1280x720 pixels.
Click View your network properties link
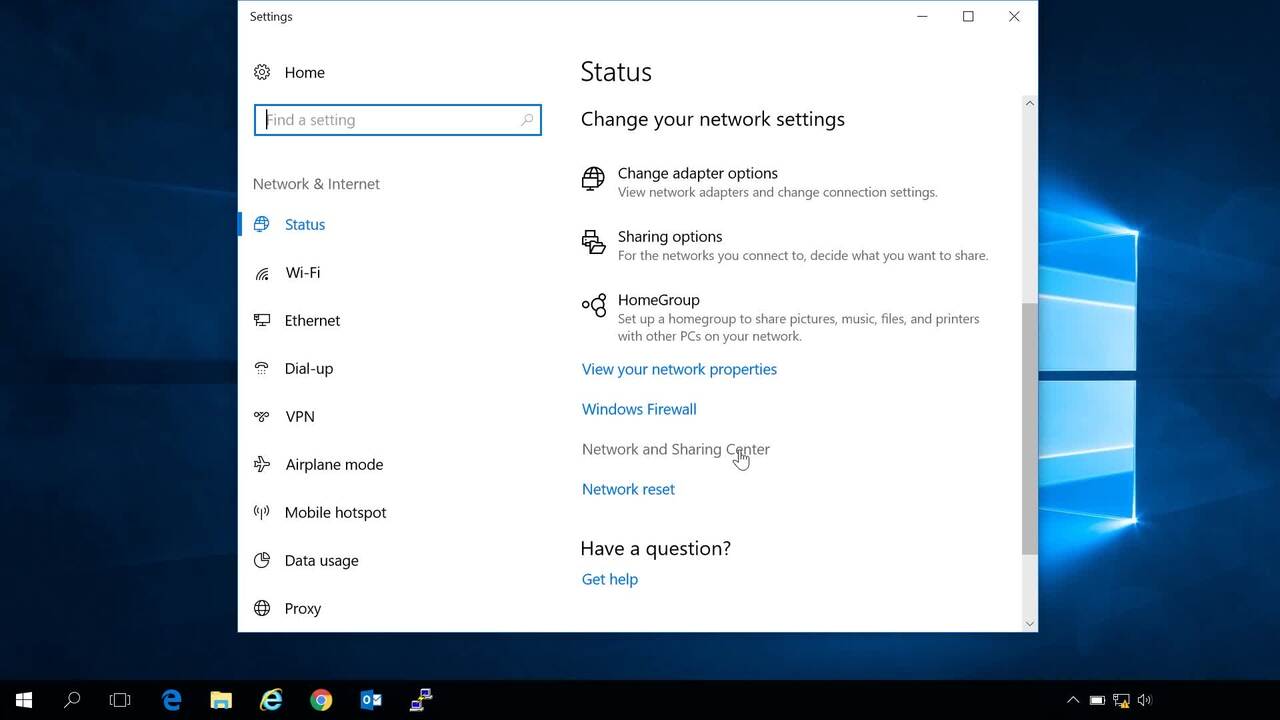point(679,370)
